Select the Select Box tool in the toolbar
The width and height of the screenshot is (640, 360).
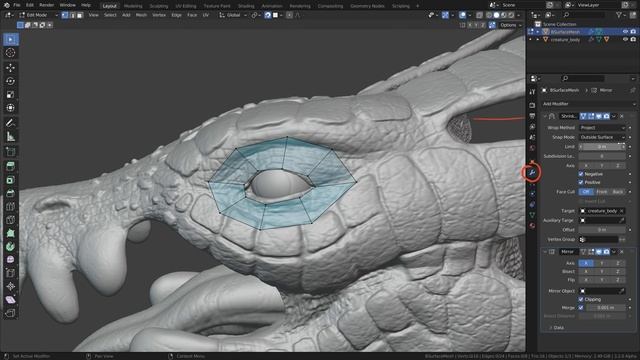[11, 40]
